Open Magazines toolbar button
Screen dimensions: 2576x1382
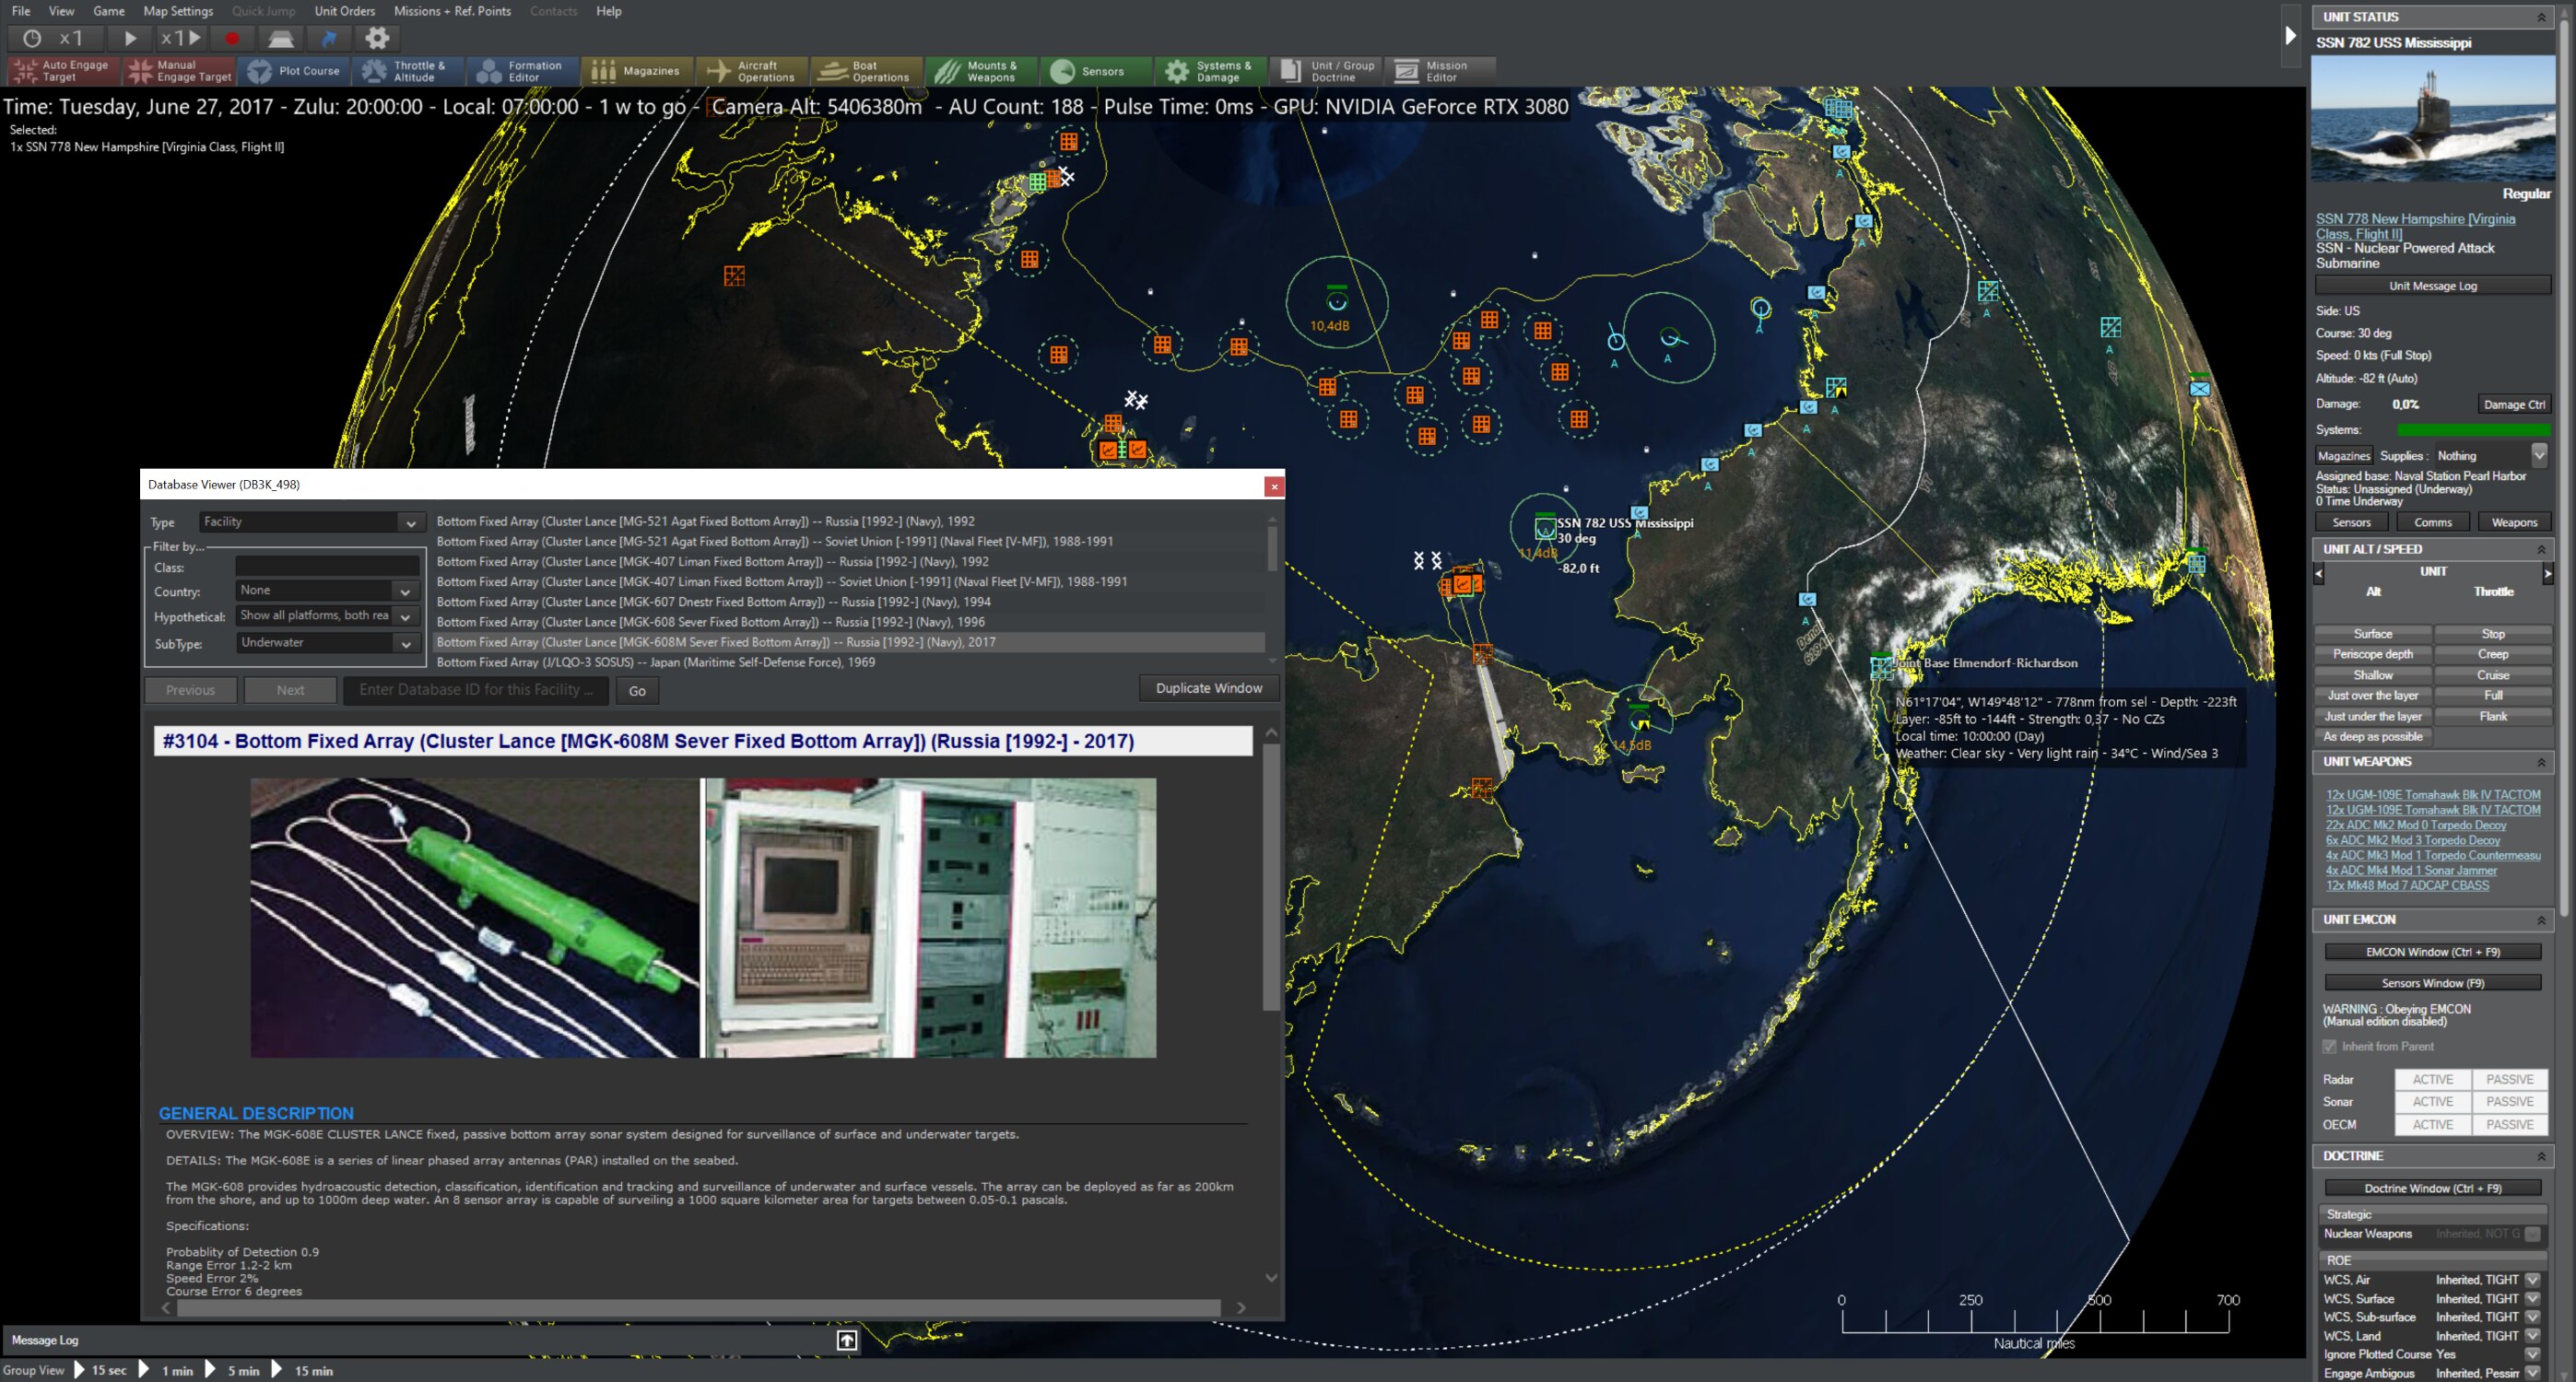[635, 71]
